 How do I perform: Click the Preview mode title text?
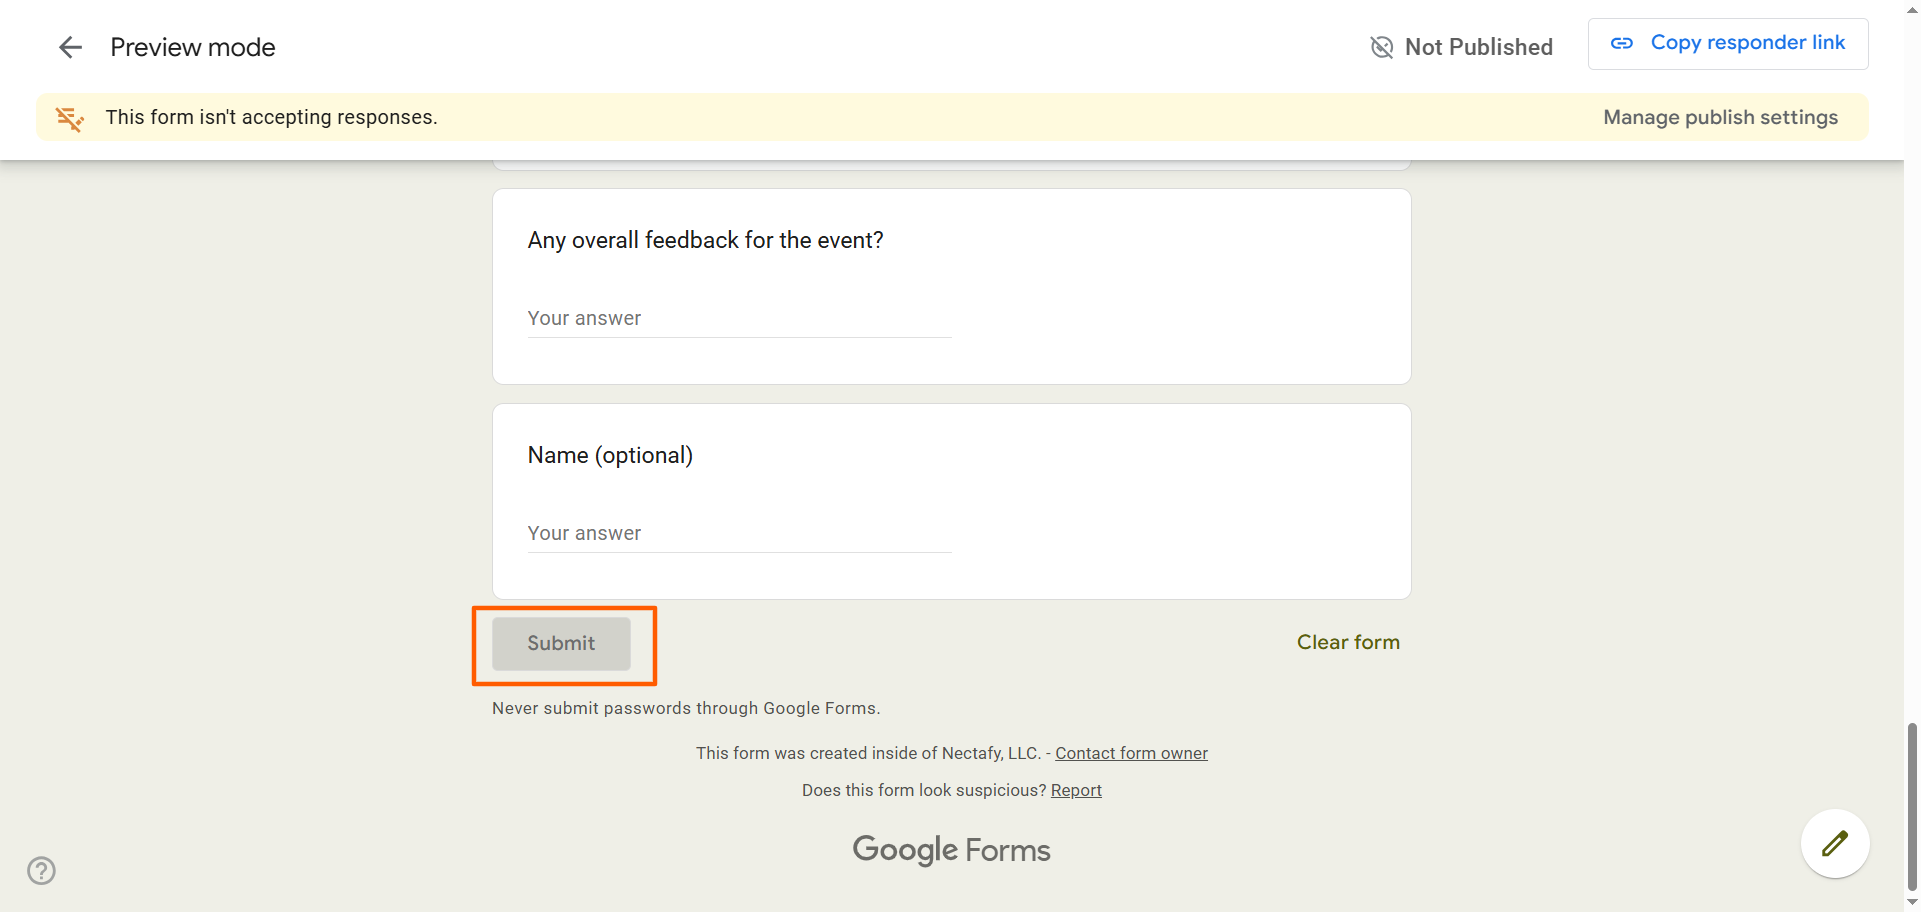coord(193,47)
